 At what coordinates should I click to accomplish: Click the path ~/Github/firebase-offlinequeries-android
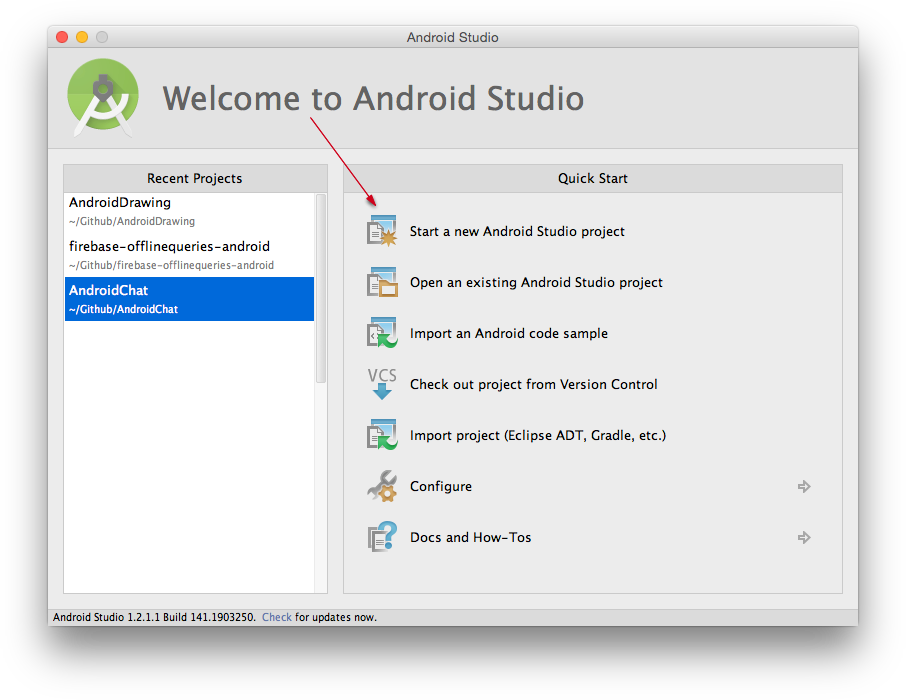(x=171, y=265)
